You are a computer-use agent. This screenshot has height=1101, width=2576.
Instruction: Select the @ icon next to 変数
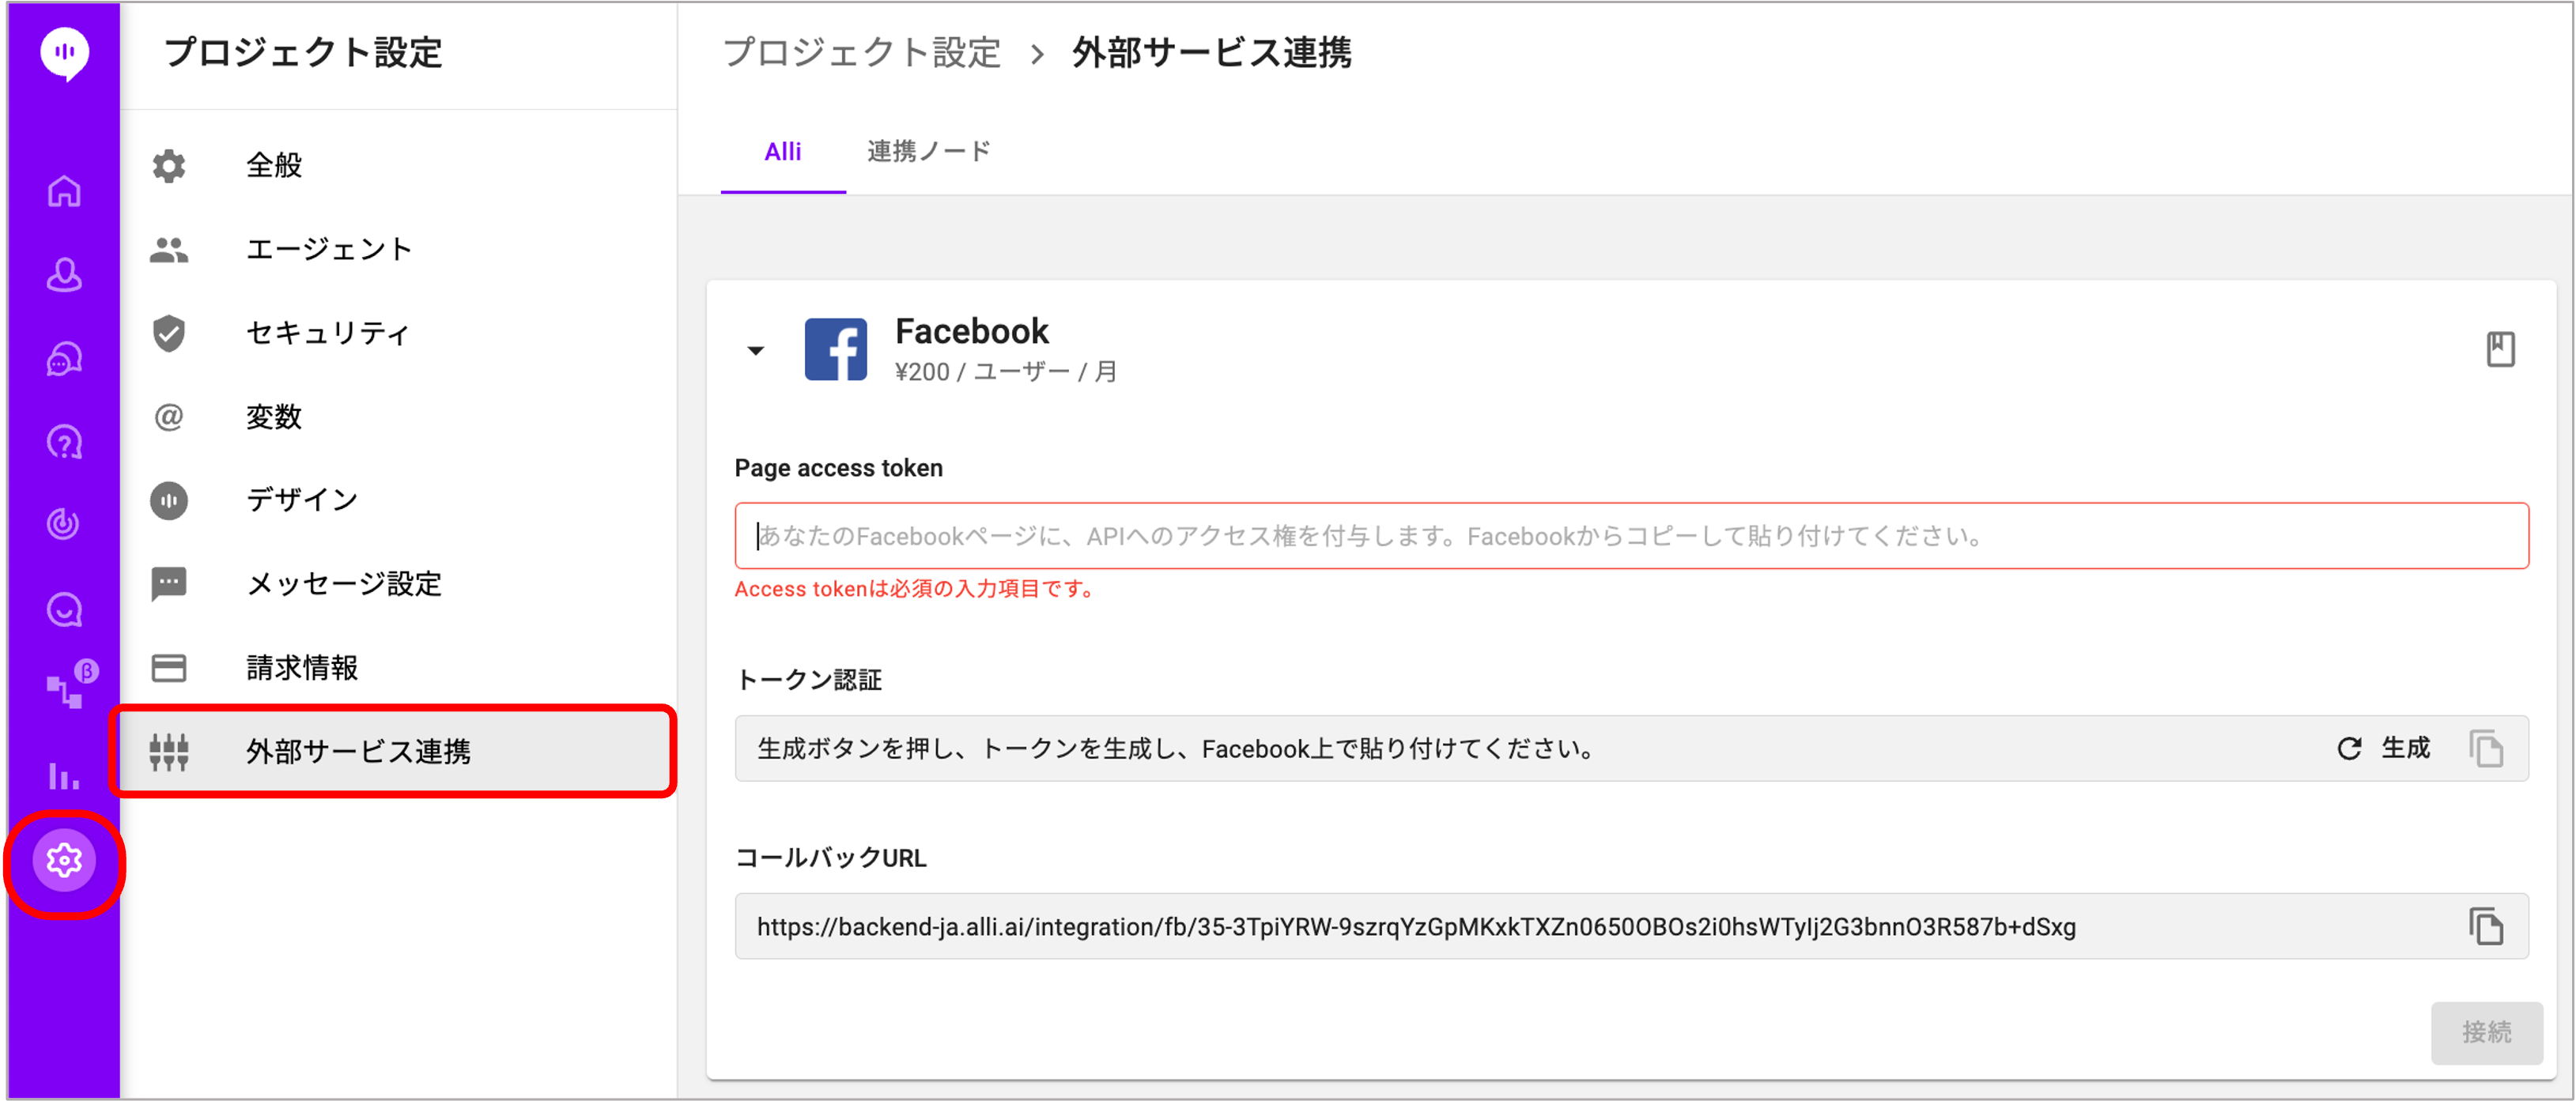168,417
